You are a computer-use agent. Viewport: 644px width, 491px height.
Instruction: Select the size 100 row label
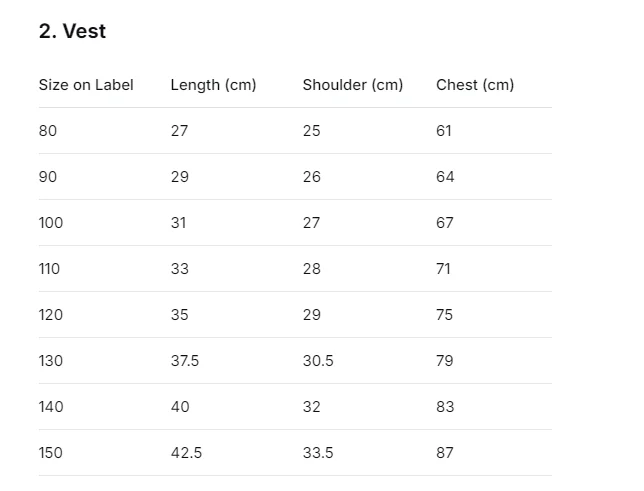(51, 223)
